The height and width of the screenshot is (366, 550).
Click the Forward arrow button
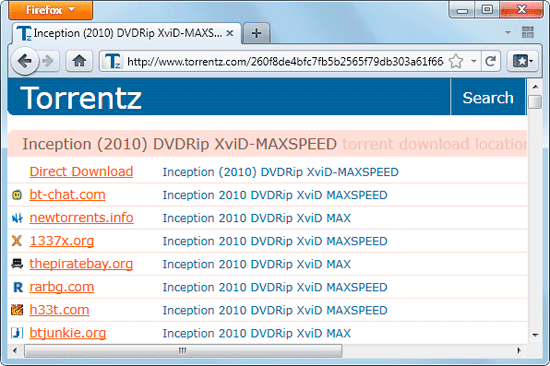pyautogui.click(x=48, y=61)
